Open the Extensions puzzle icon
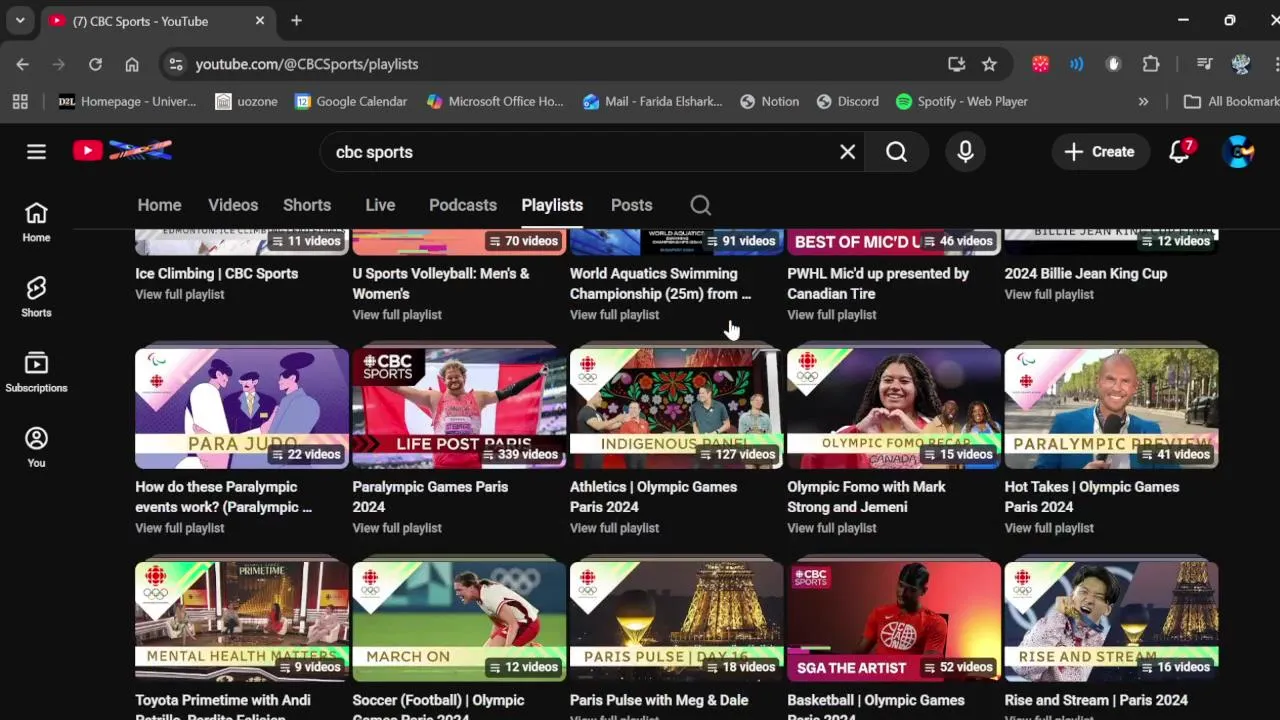This screenshot has width=1280, height=720. 1151,64
